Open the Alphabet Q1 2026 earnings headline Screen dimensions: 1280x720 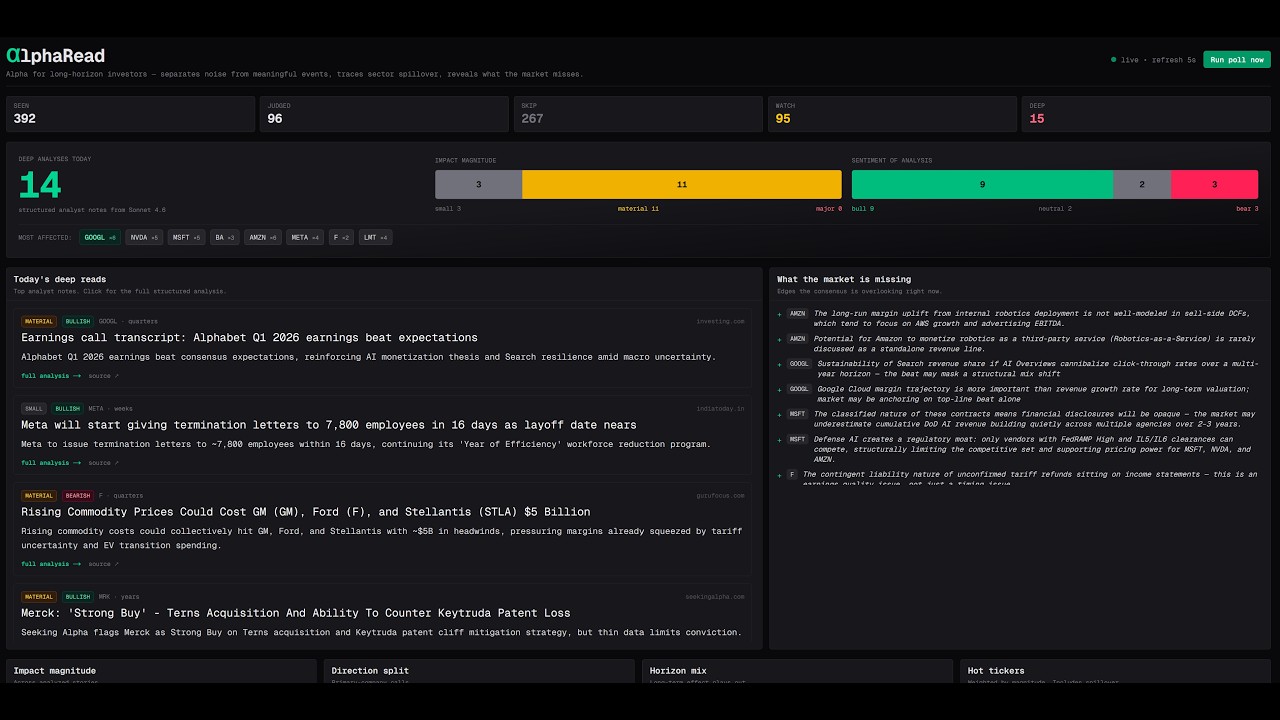tap(249, 338)
